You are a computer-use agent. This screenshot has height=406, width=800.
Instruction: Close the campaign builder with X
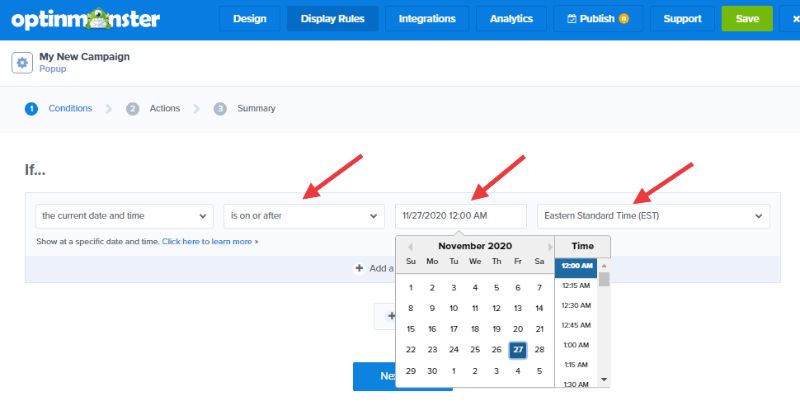click(x=794, y=19)
